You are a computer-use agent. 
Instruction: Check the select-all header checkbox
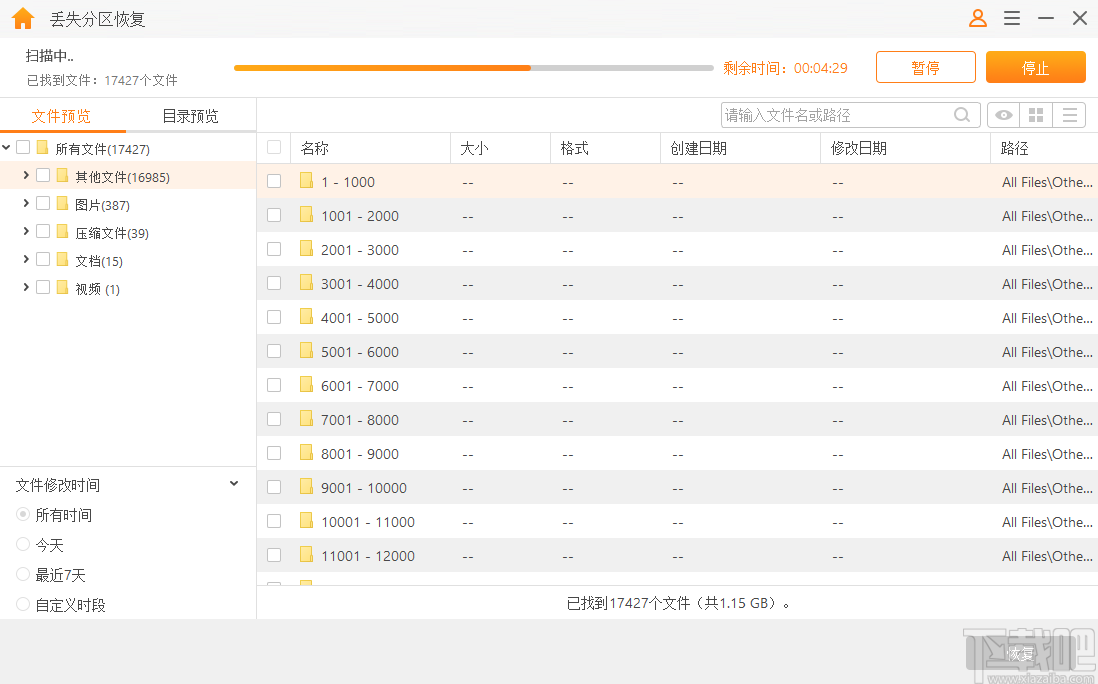[274, 147]
